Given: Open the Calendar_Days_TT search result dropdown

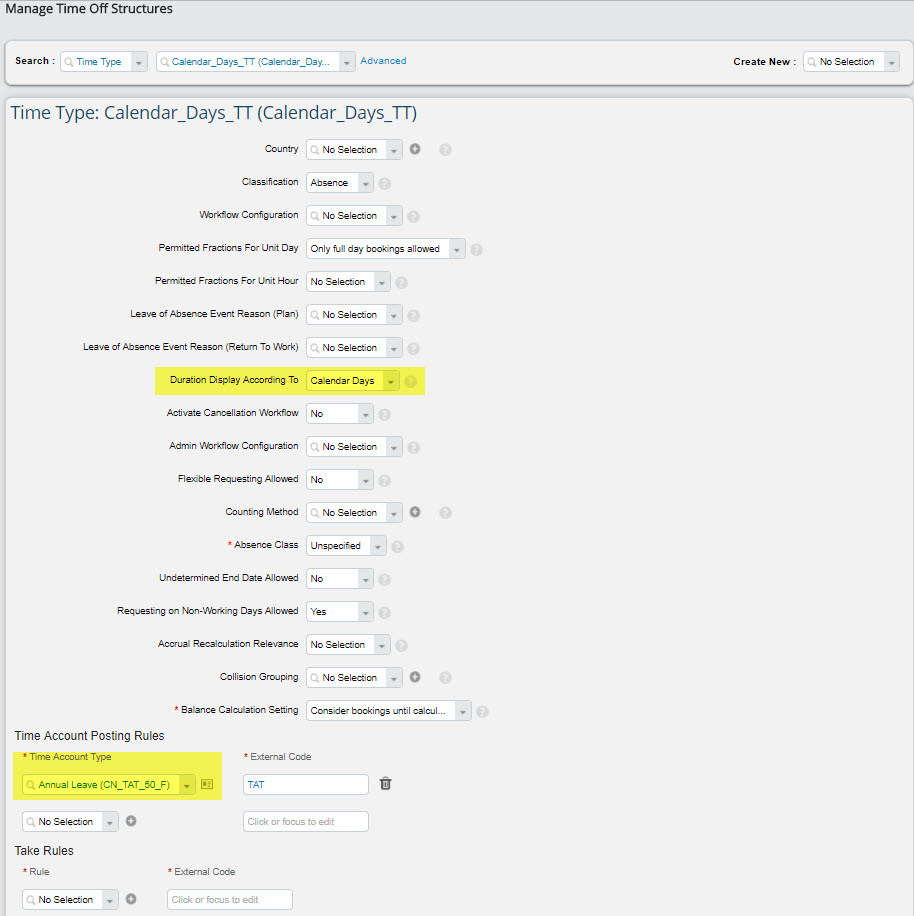Looking at the screenshot, I should pos(347,62).
